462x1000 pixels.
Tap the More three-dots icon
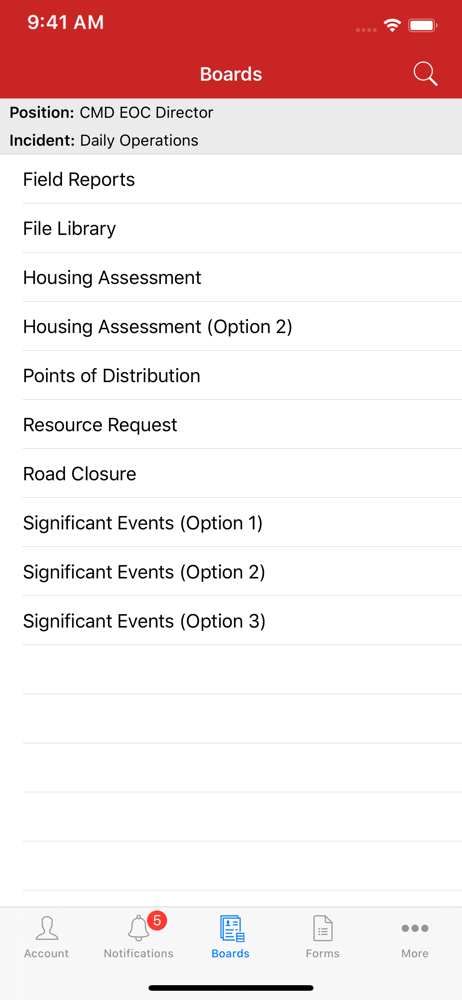pyautogui.click(x=415, y=929)
